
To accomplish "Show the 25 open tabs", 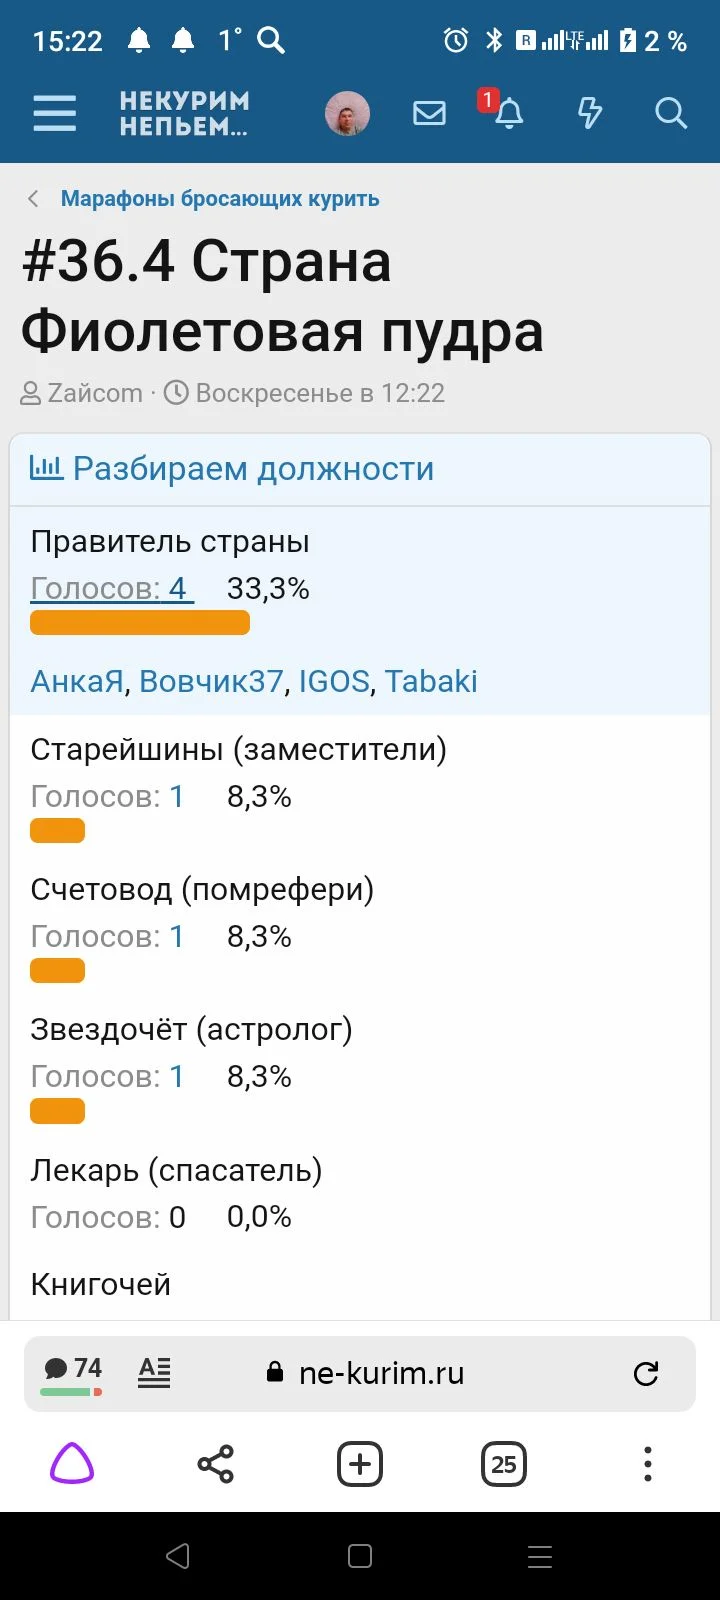I will tap(504, 1465).
